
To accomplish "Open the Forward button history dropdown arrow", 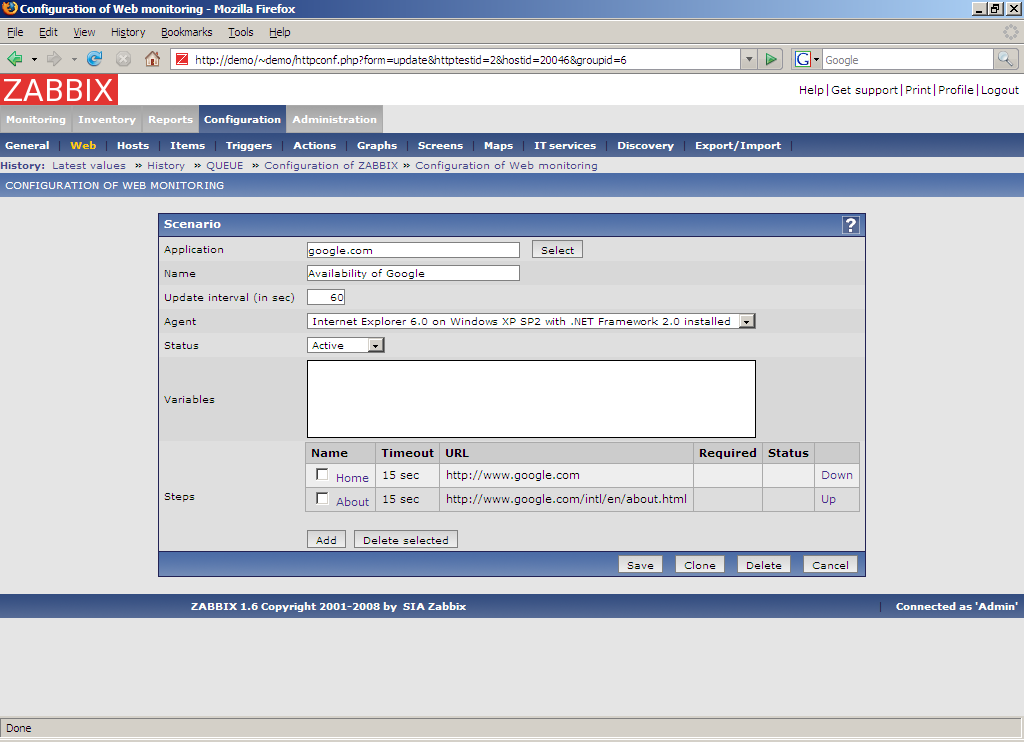I will 74,59.
